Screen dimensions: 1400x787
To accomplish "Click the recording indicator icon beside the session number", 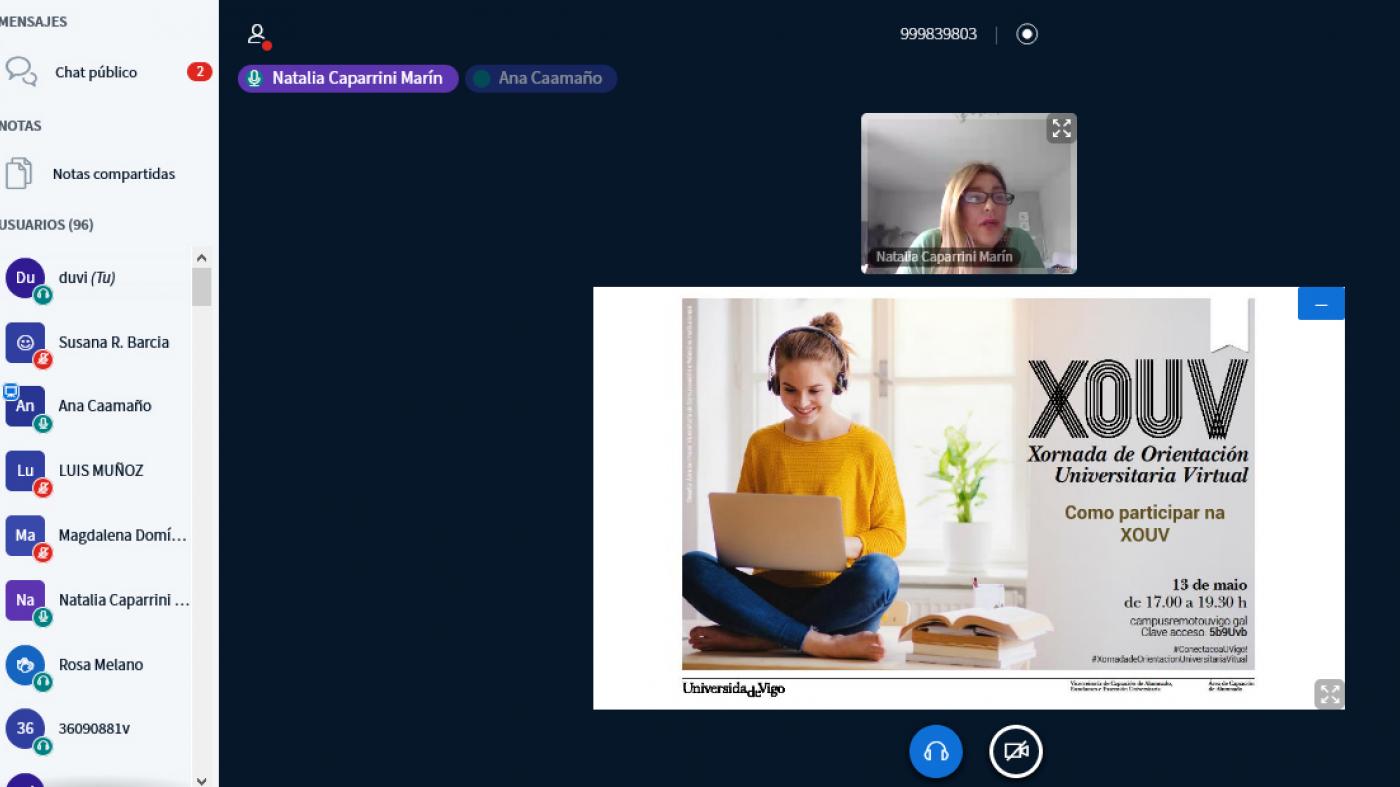I will click(1027, 34).
